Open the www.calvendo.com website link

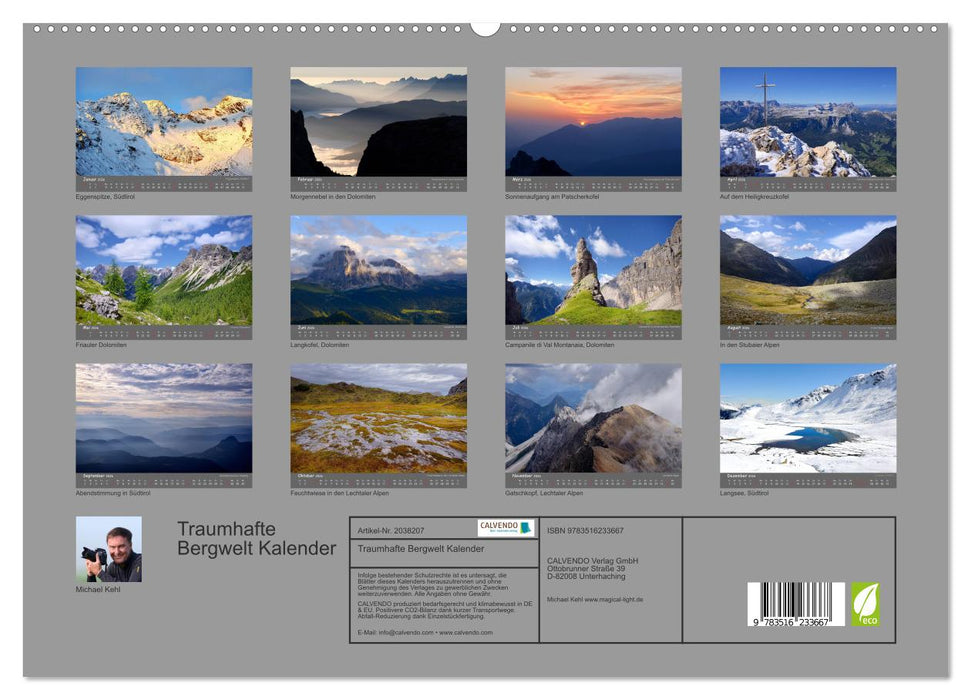466,631
